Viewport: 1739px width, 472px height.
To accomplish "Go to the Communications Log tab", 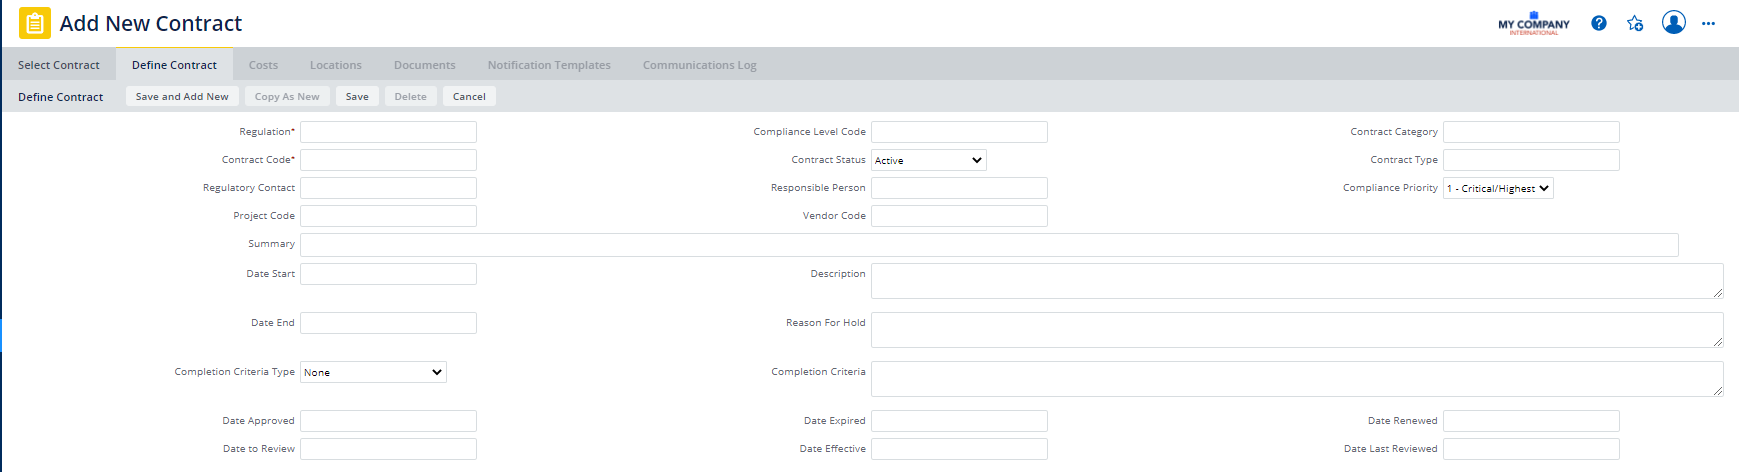I will pos(699,65).
